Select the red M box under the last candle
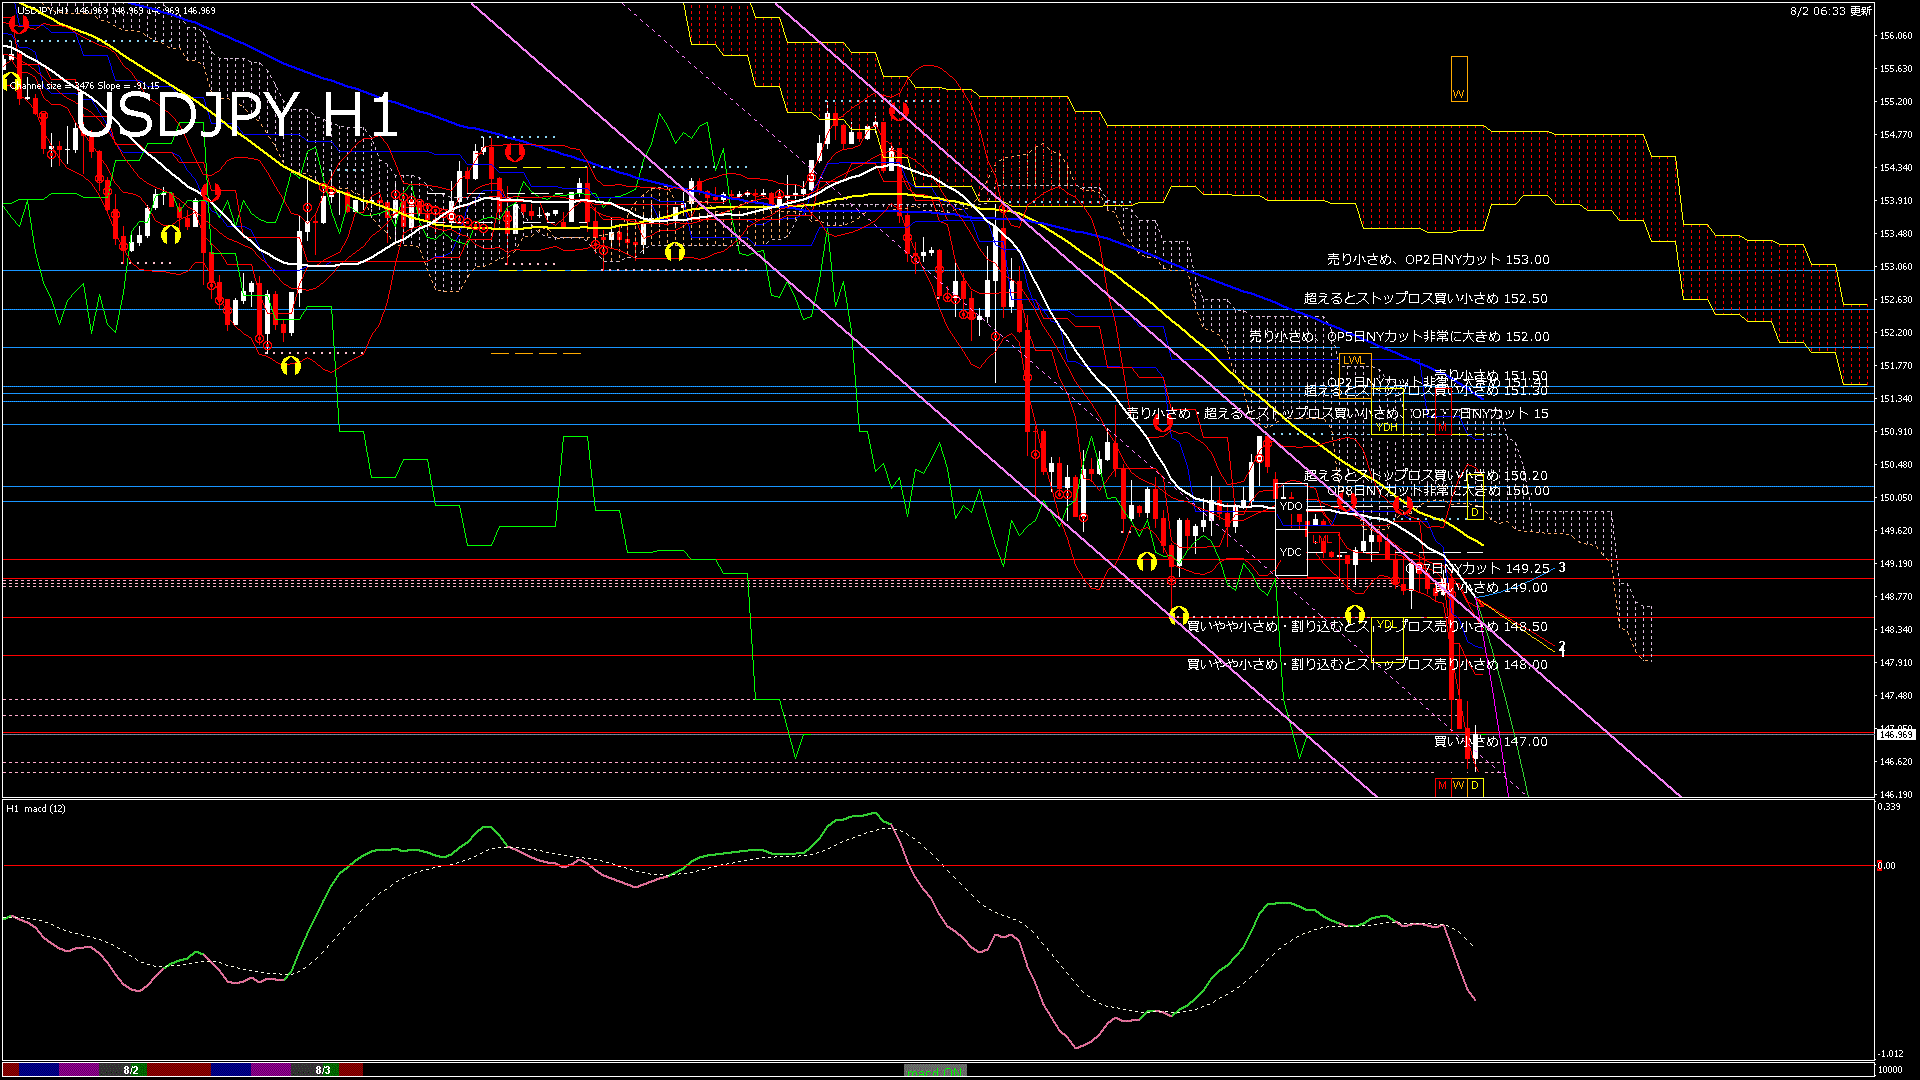The height and width of the screenshot is (1080, 1920). tap(1442, 786)
